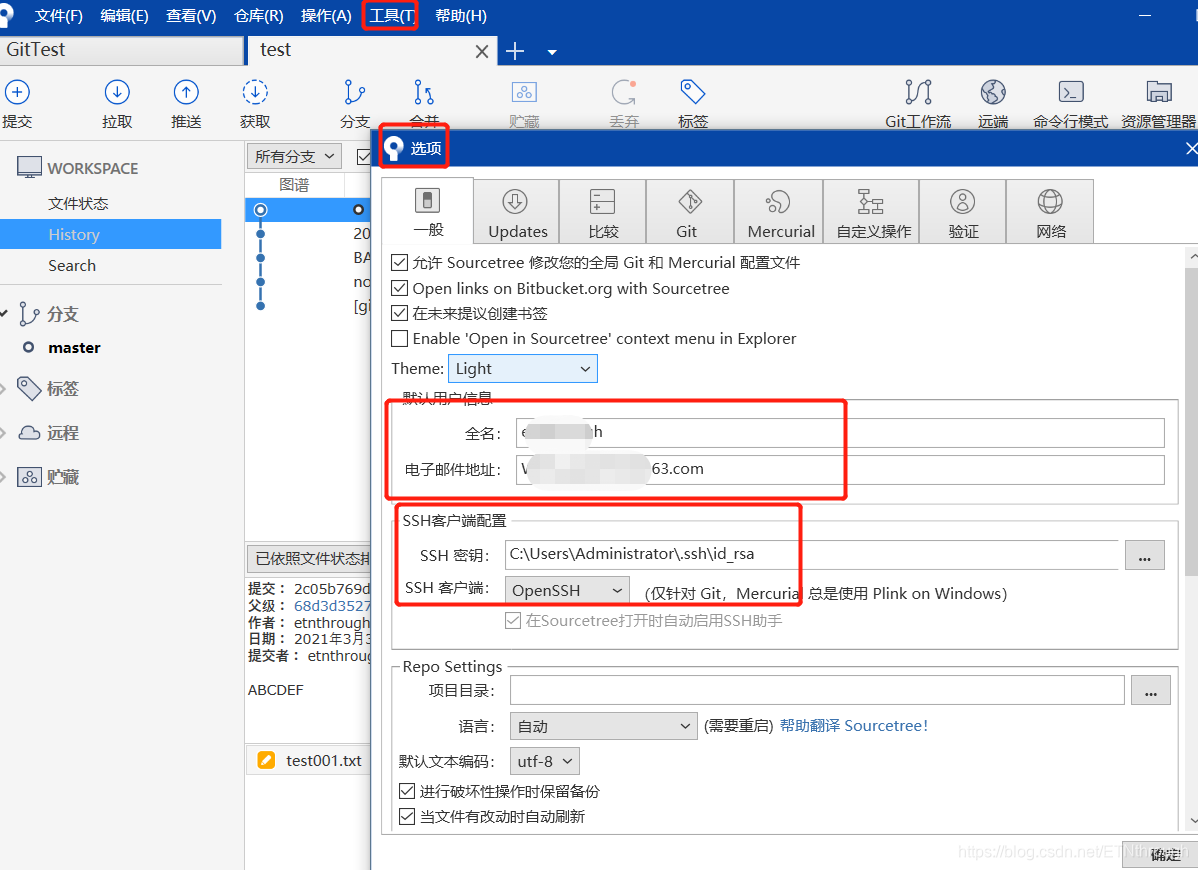Expand the 贮藏 section in sidebar
1198x870 pixels.
[x=3, y=478]
